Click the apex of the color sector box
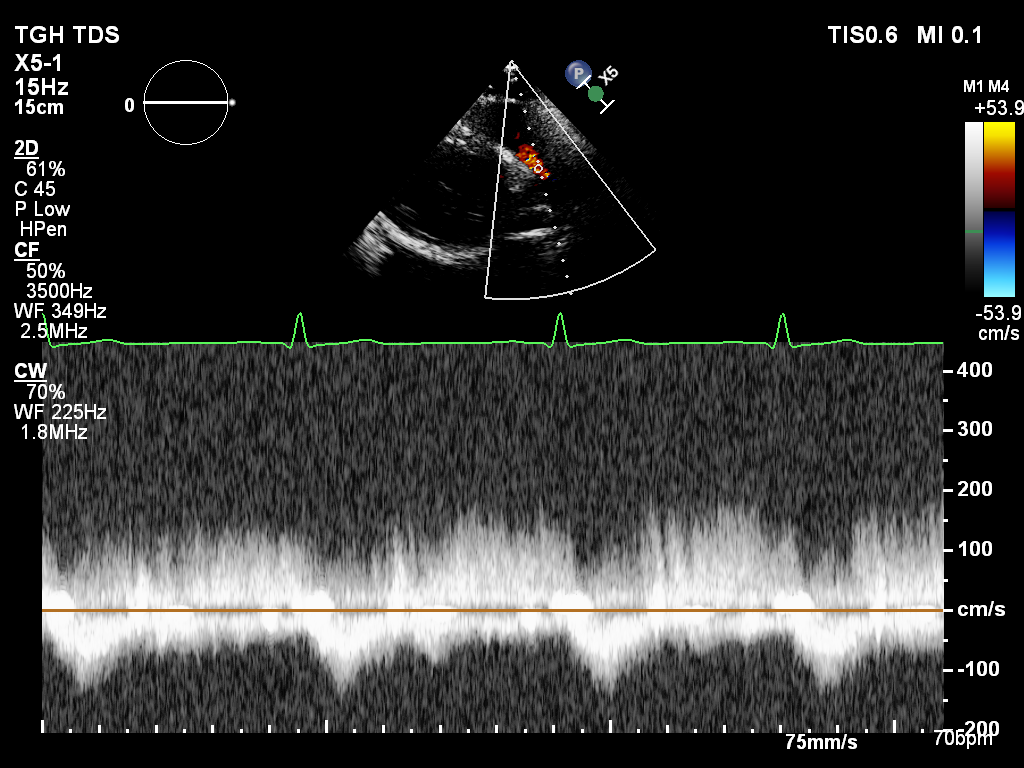This screenshot has height=768, width=1024. 512,66
